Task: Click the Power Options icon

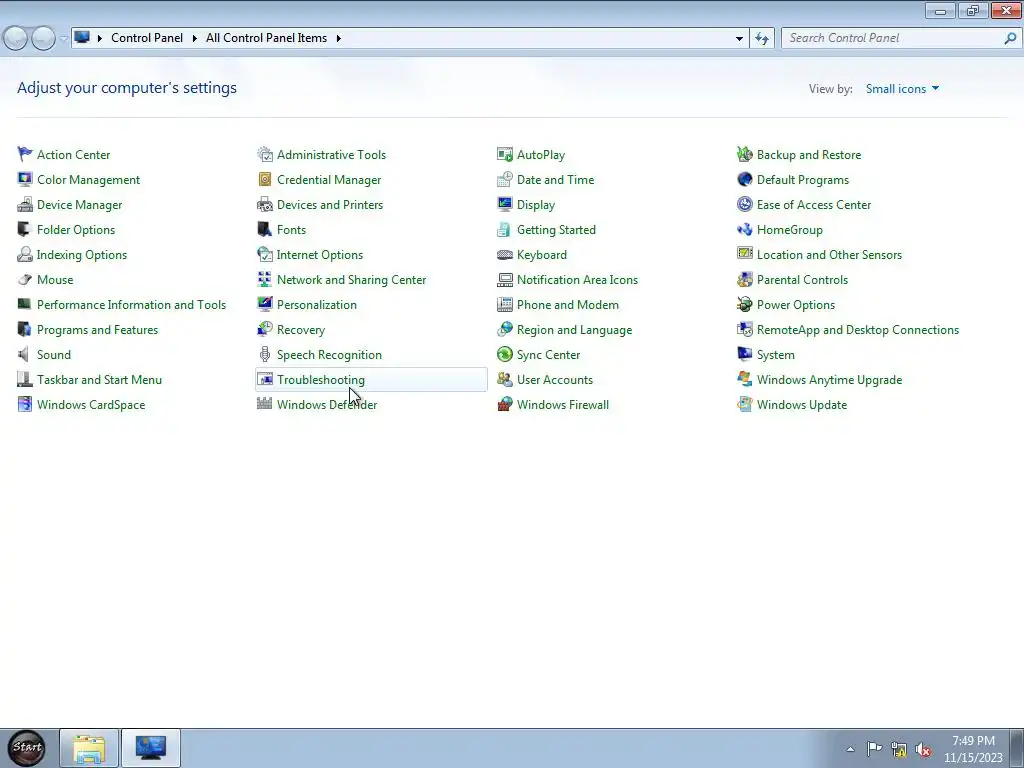Action: (744, 304)
